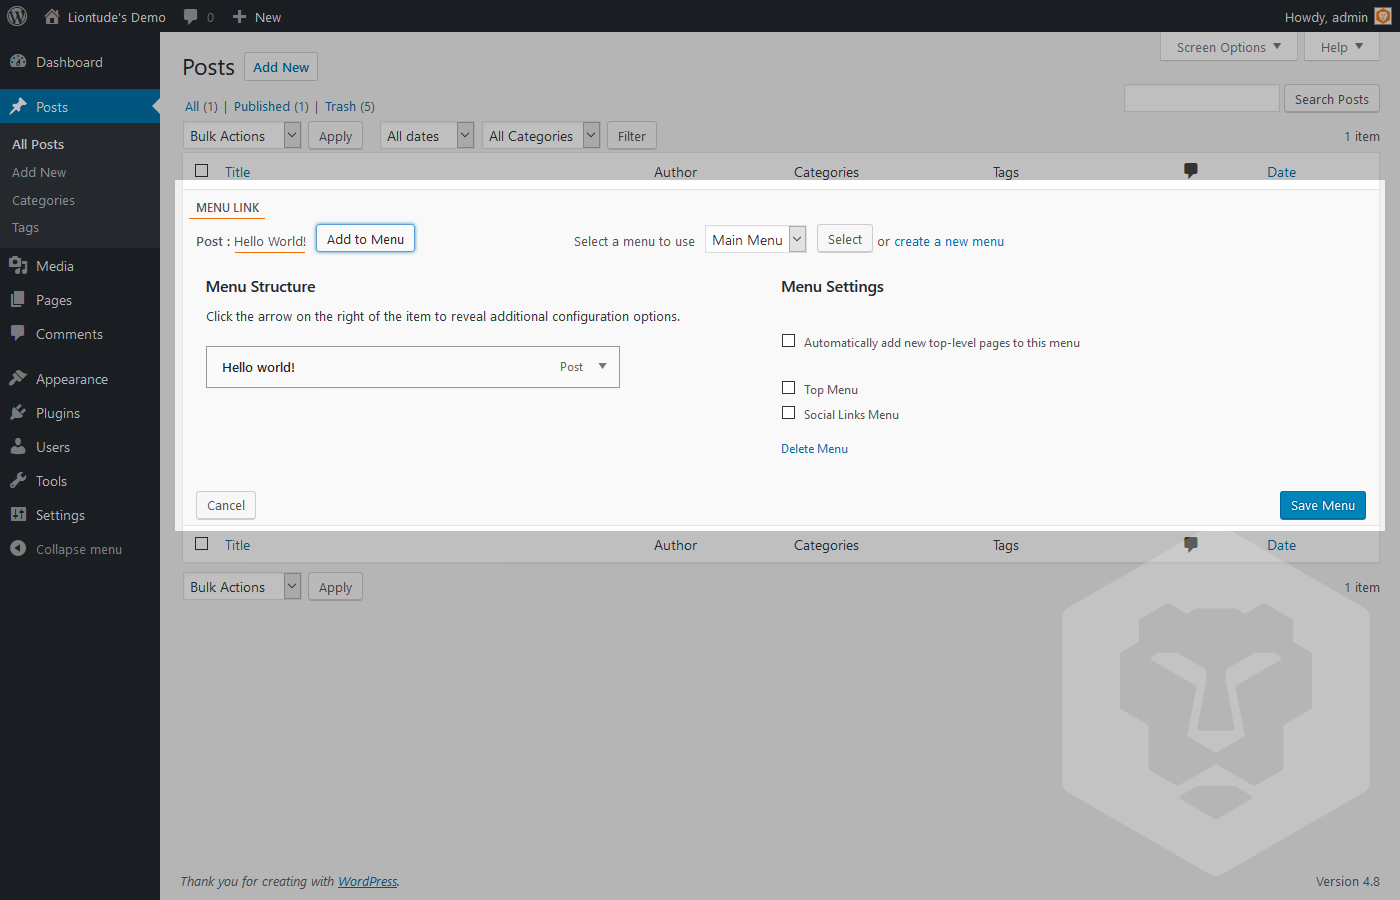This screenshot has width=1400, height=900.
Task: Click the Users sidebar icon
Action: coord(18,447)
